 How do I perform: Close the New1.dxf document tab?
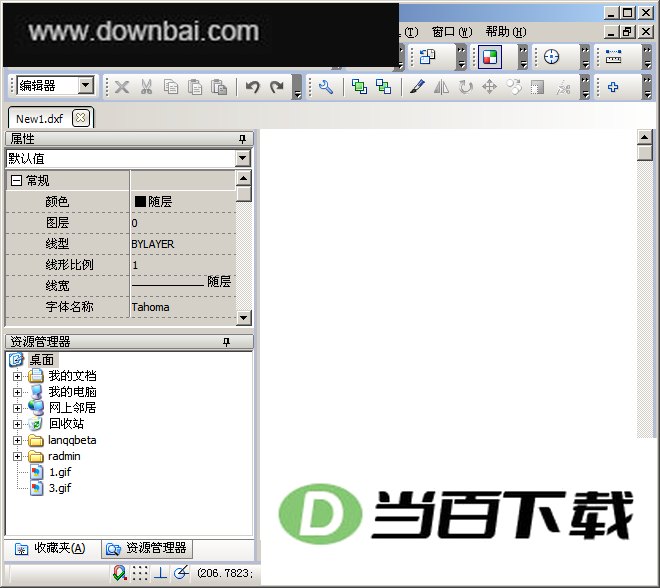click(x=80, y=118)
